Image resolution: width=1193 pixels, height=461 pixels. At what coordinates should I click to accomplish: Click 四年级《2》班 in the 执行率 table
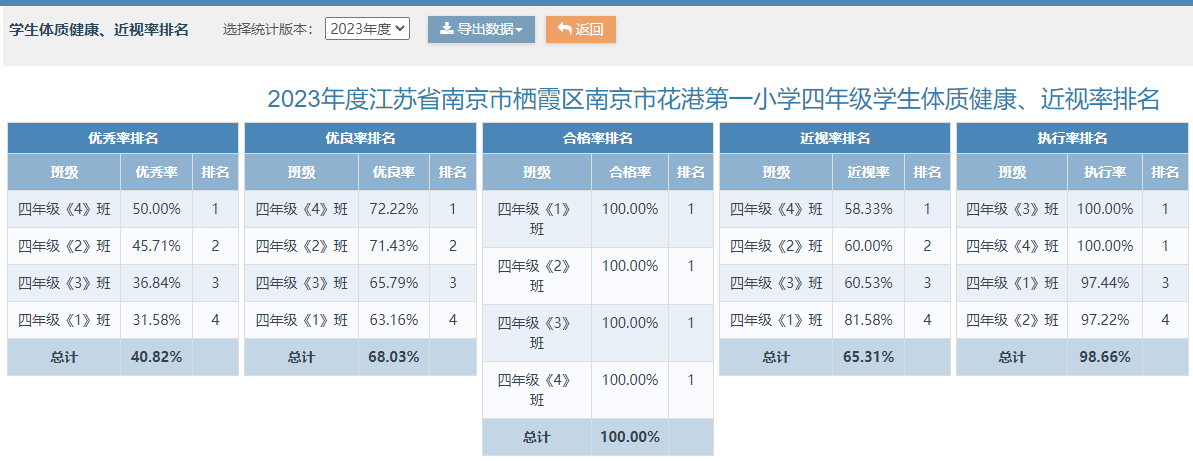(1013, 320)
